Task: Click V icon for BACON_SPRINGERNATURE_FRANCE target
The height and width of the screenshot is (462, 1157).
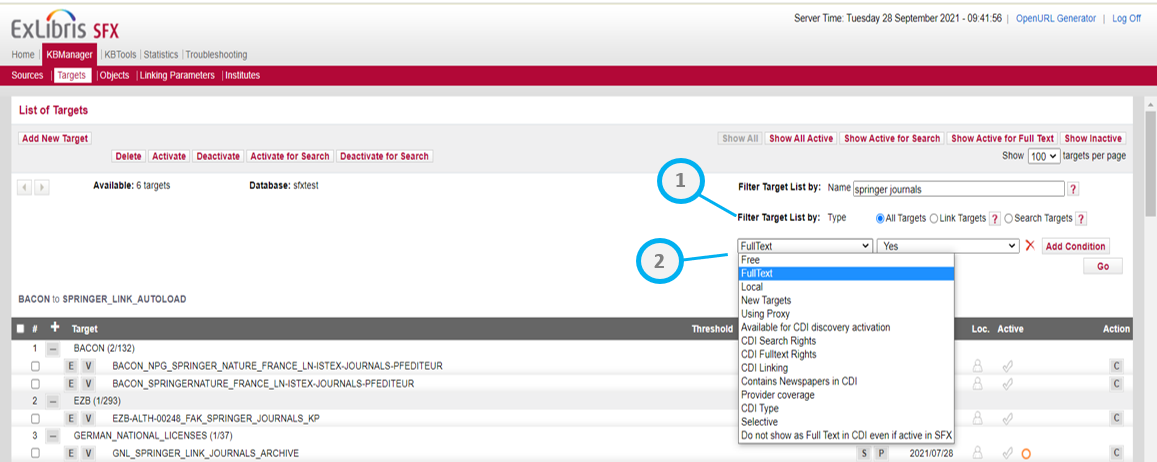Action: tap(88, 384)
